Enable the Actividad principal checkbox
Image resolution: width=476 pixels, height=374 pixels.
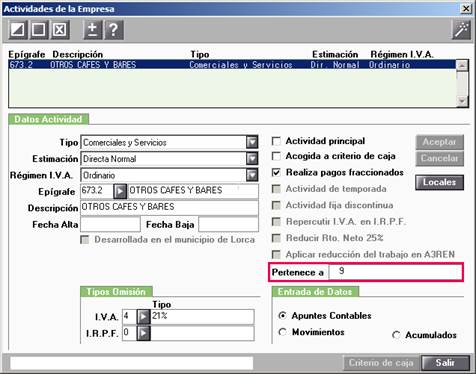pyautogui.click(x=276, y=141)
